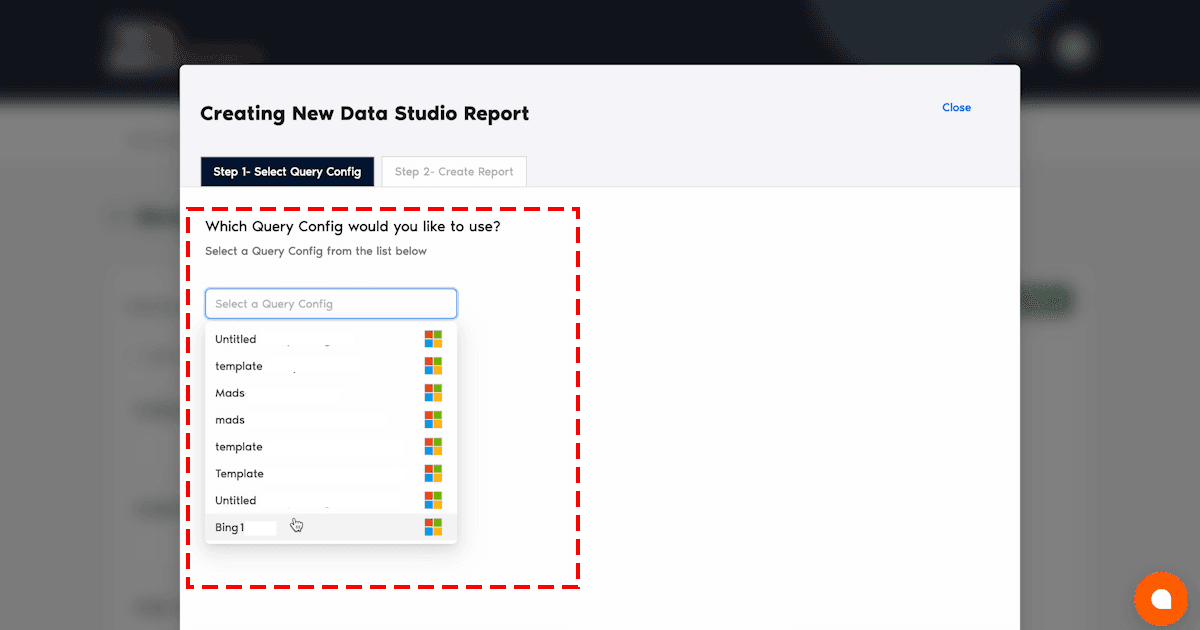Click the Microsoft icon on the first template row
1200x630 pixels.
[x=433, y=366]
